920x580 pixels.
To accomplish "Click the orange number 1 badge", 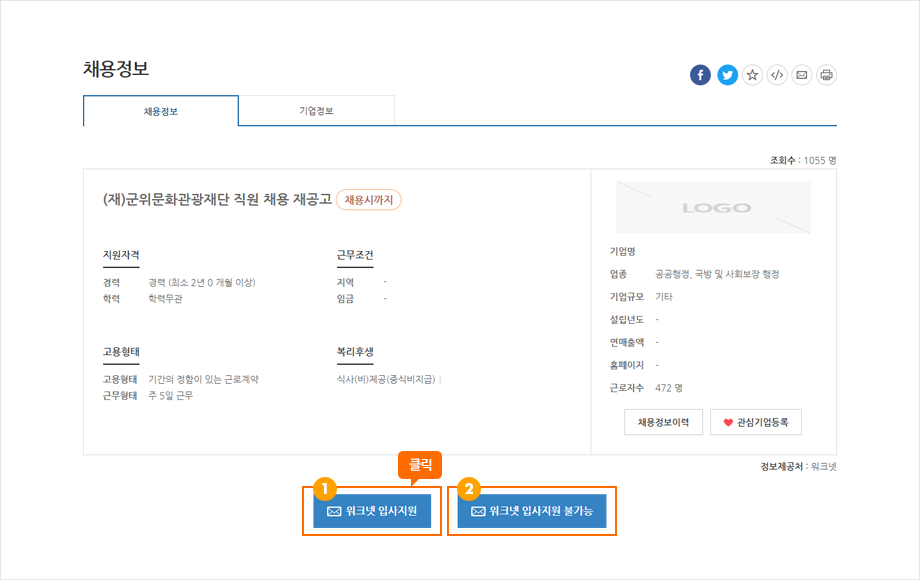I will pos(322,488).
